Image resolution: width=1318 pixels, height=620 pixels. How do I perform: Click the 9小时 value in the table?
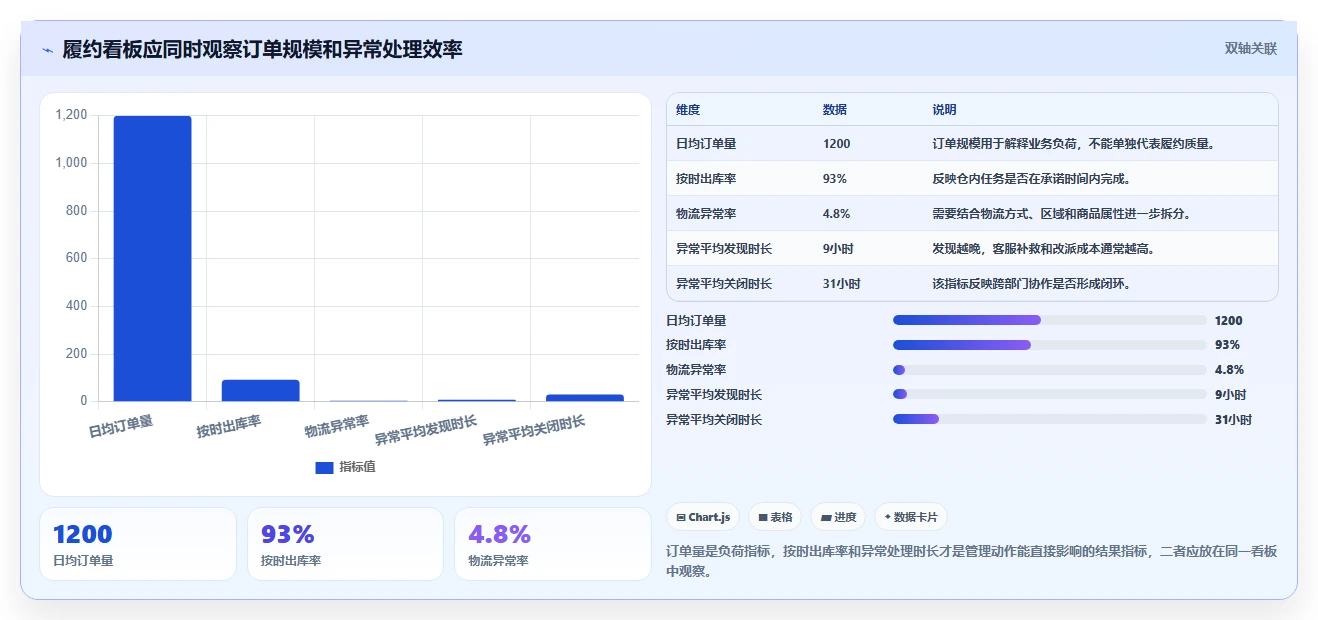(838, 249)
